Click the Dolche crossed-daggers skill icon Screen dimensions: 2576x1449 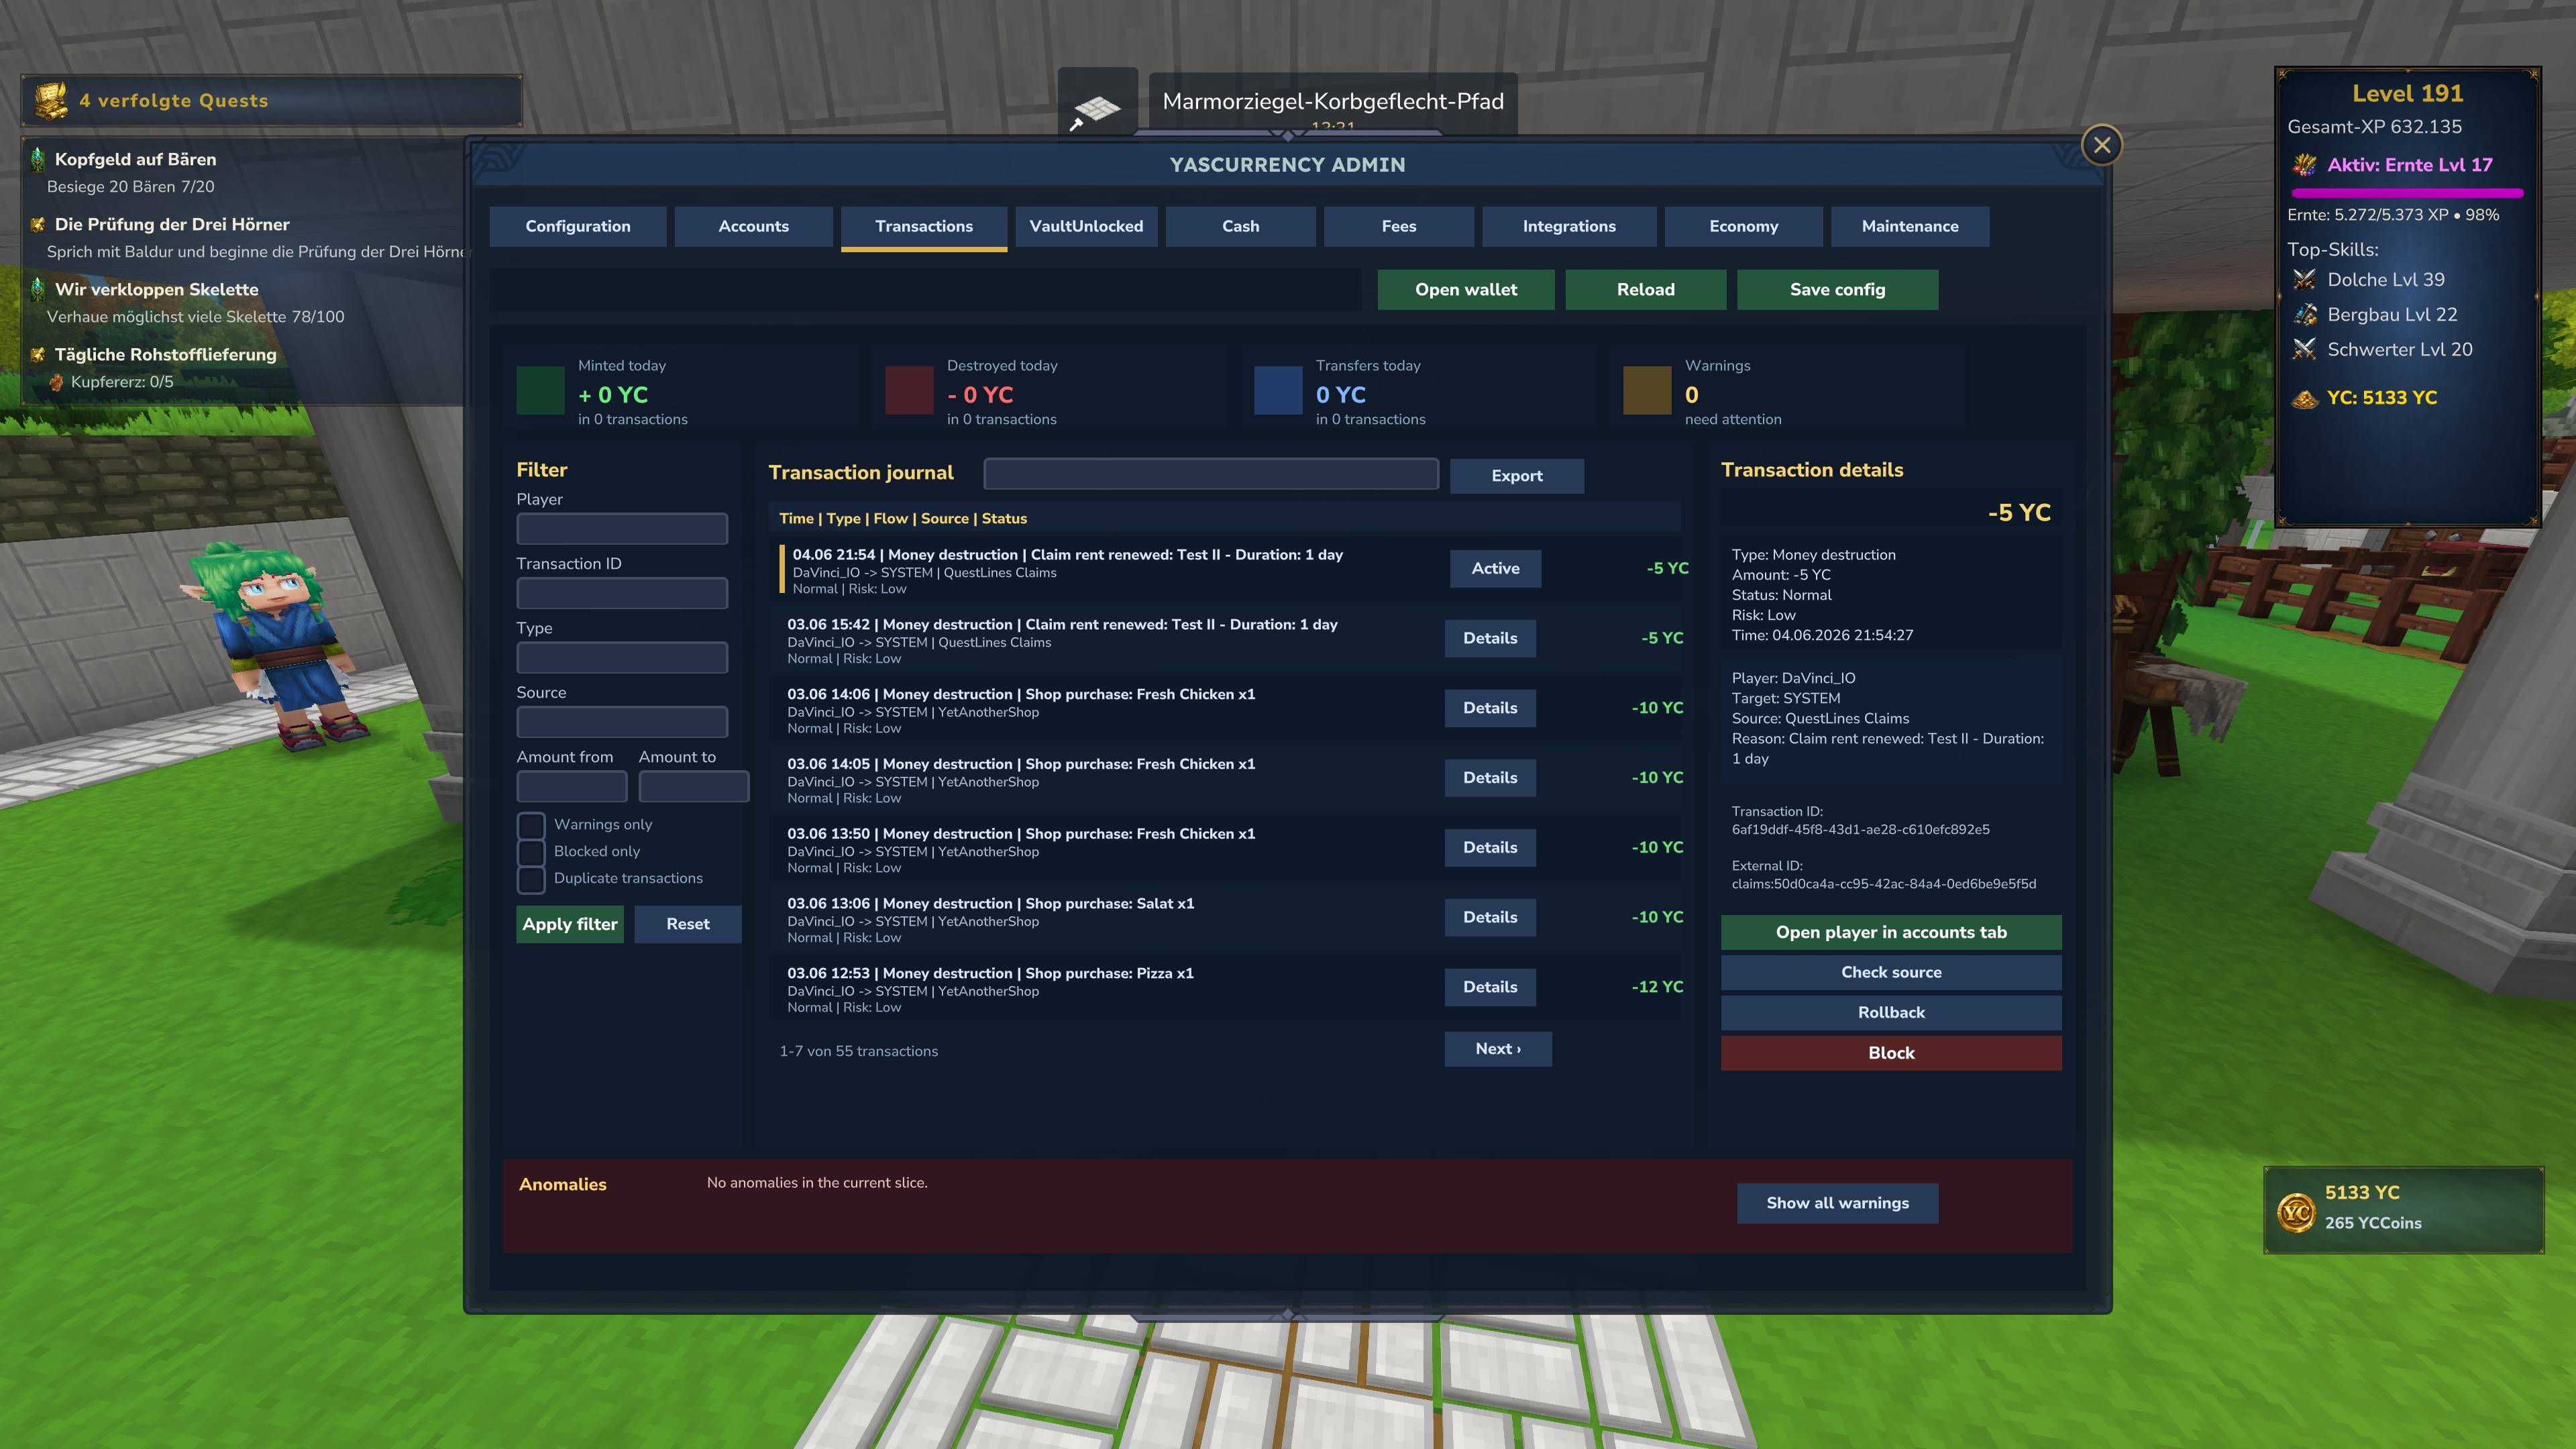2305,280
